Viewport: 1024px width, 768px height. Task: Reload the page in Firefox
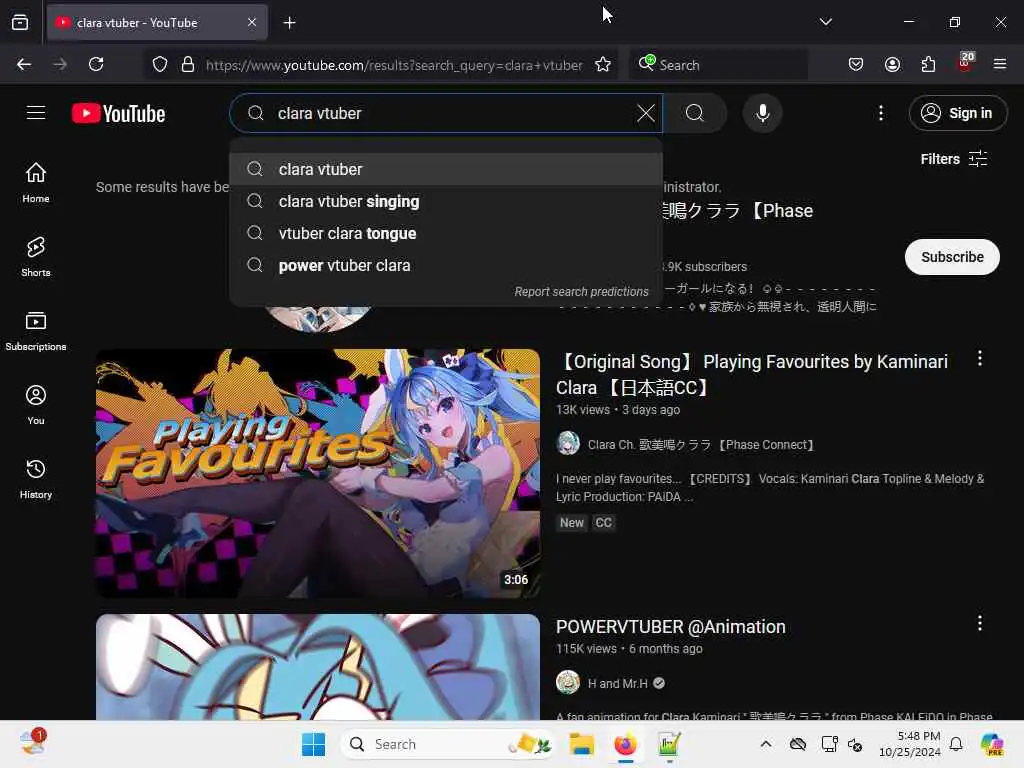96,64
